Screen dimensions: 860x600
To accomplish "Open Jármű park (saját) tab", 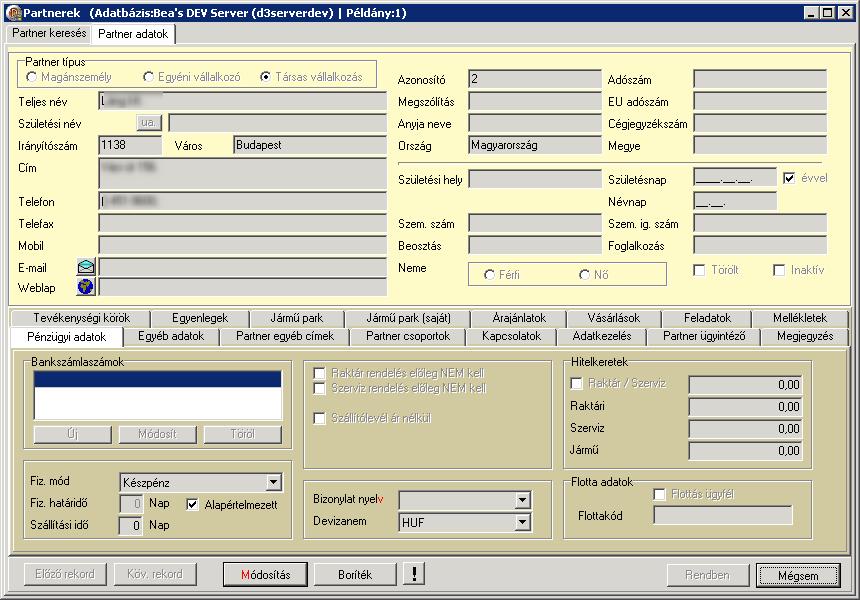I will pyautogui.click(x=408, y=318).
